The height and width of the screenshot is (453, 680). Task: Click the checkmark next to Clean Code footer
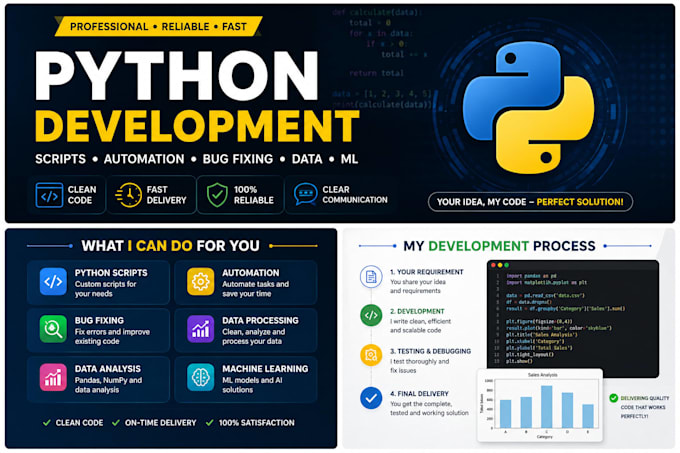(46, 423)
